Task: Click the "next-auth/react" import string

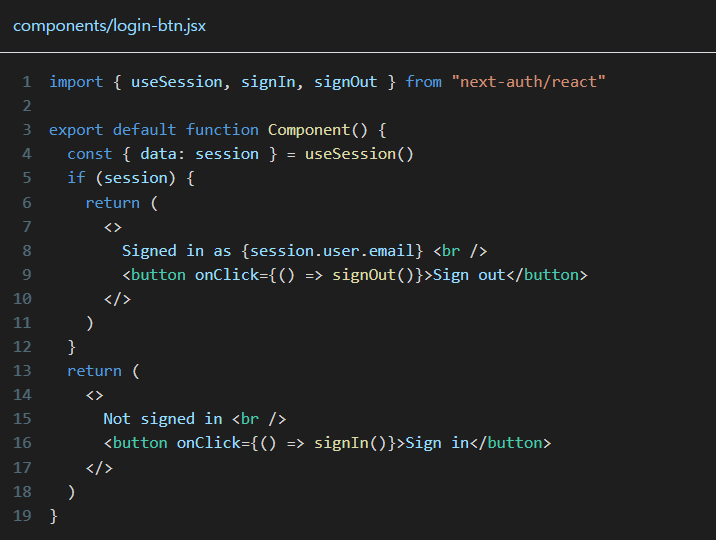Action: 528,82
